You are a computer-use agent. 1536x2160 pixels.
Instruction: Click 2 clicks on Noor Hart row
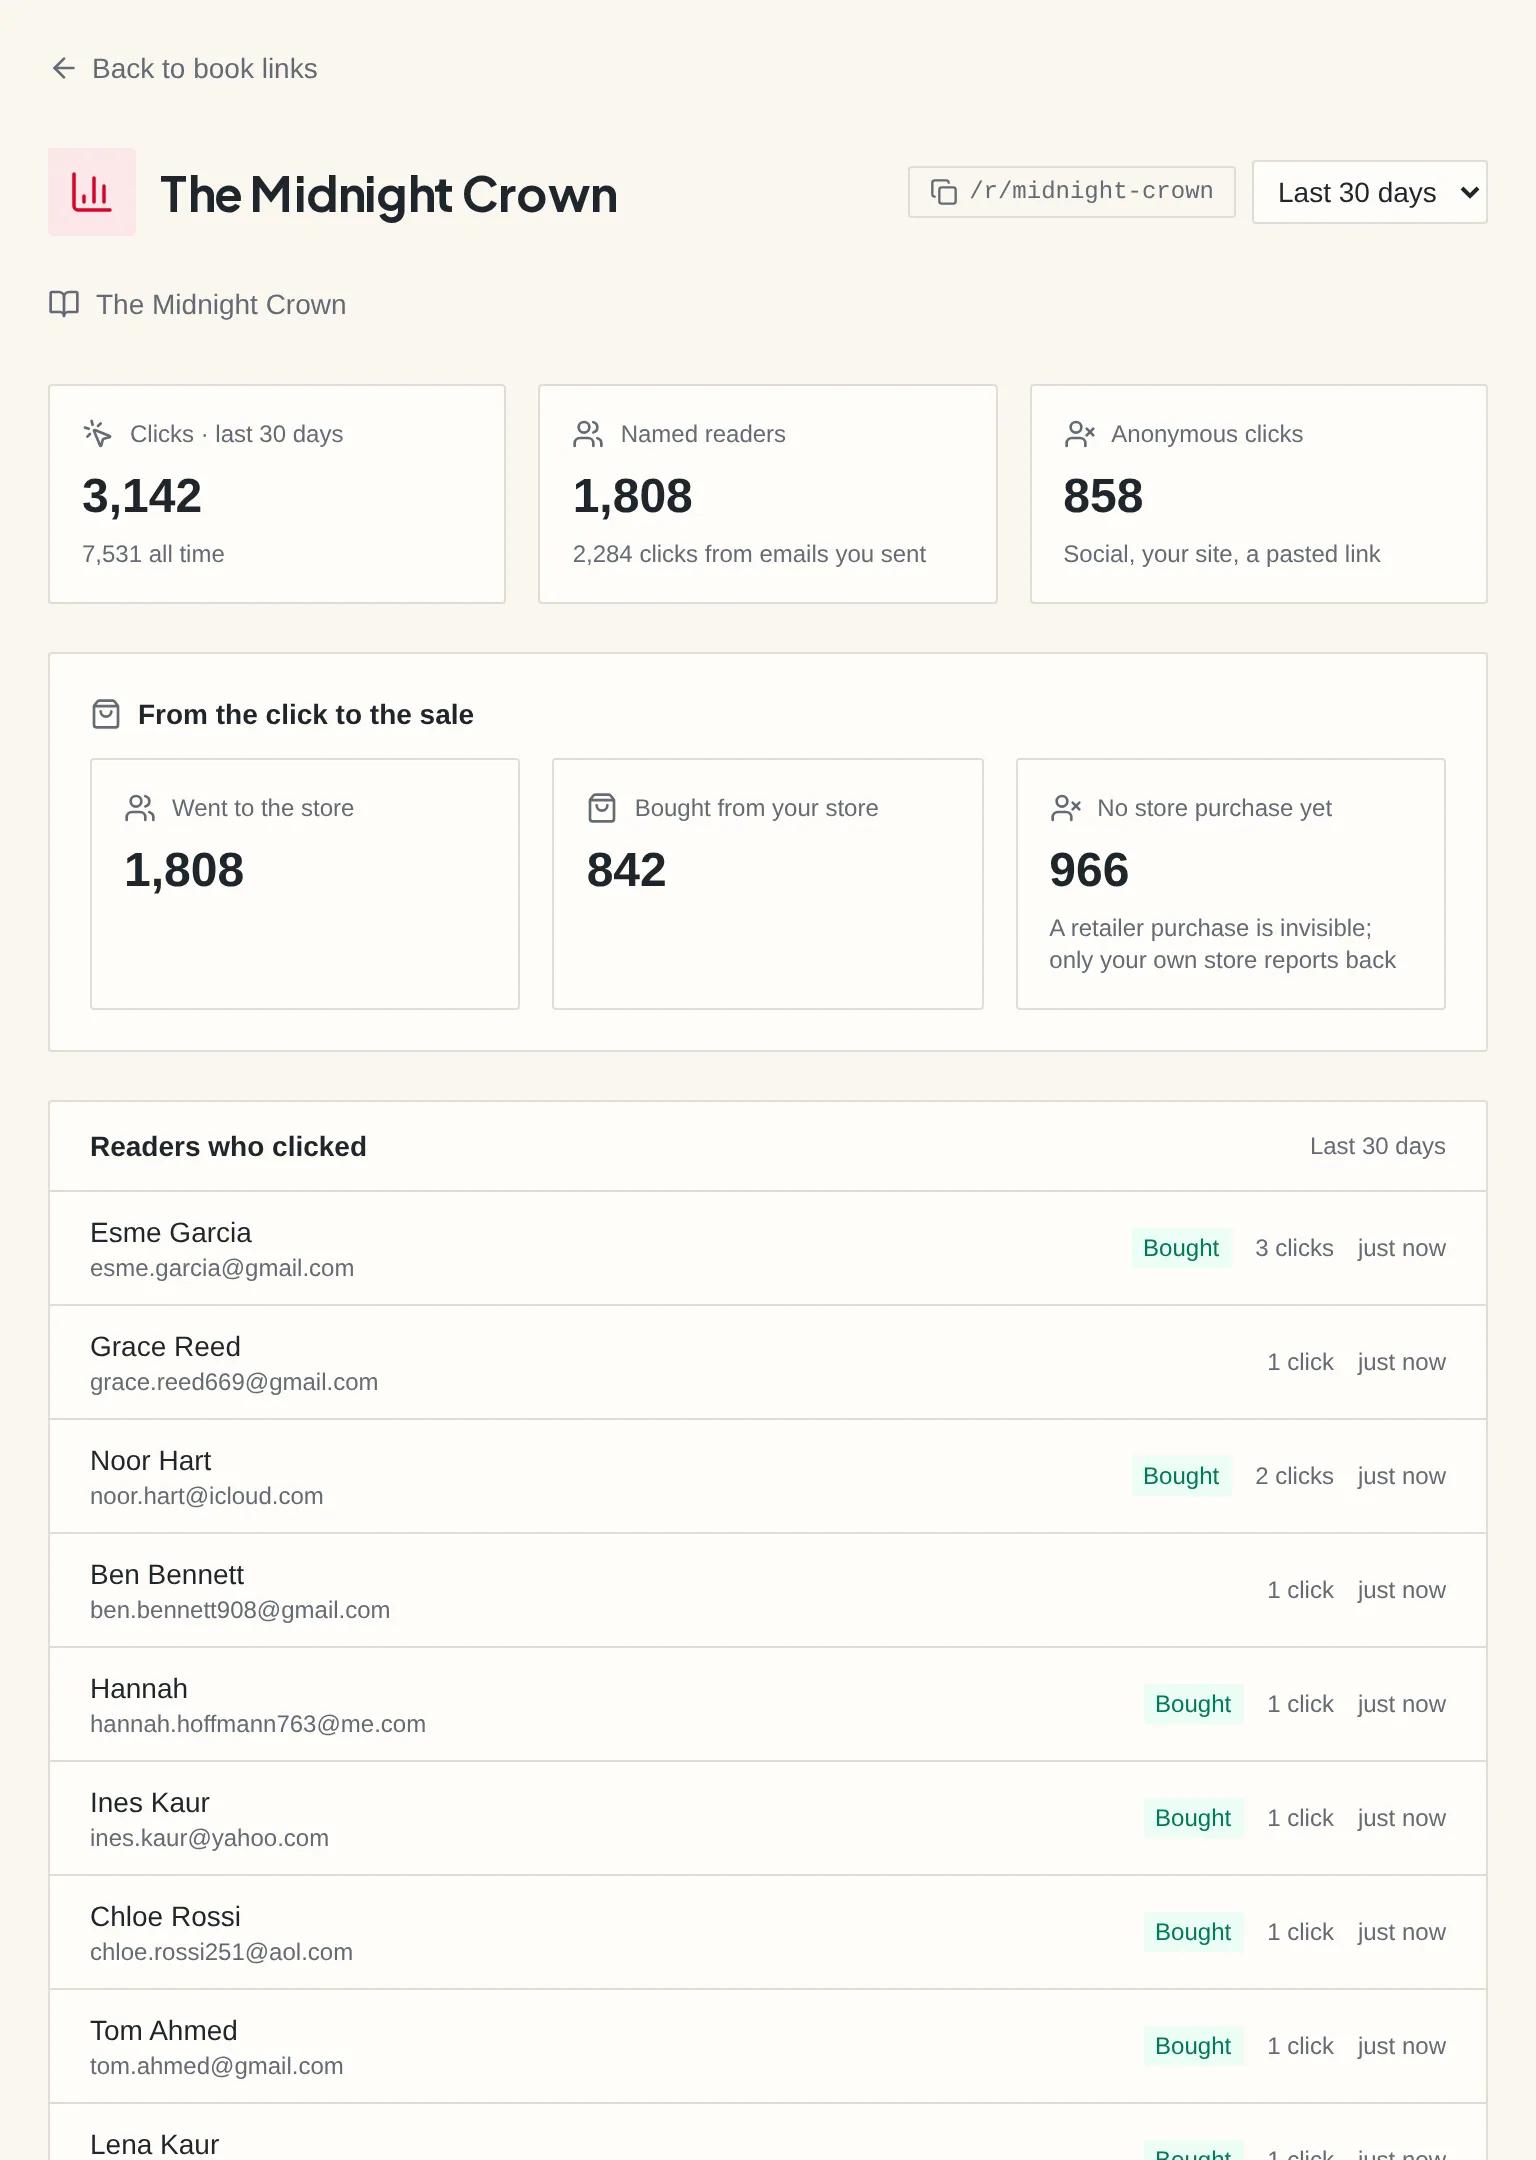1294,1476
